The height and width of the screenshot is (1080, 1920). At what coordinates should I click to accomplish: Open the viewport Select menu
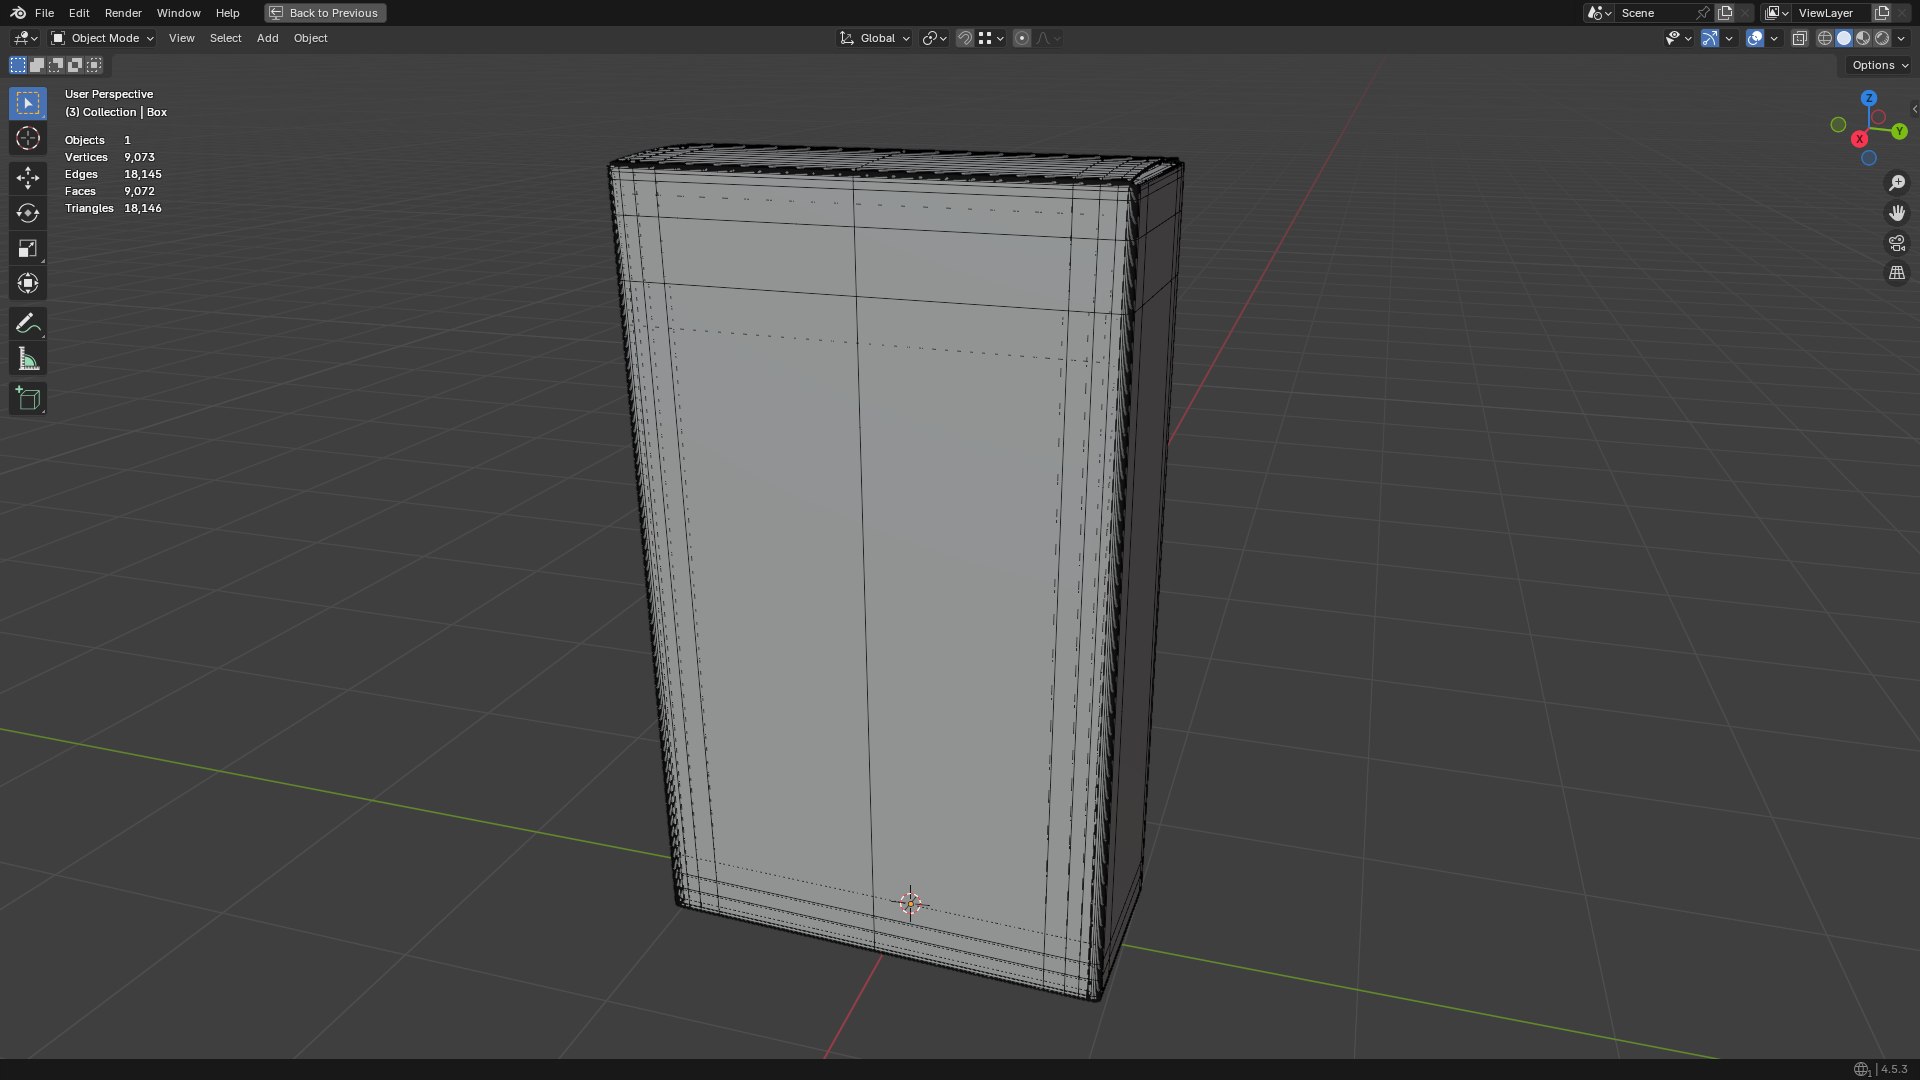coord(225,38)
